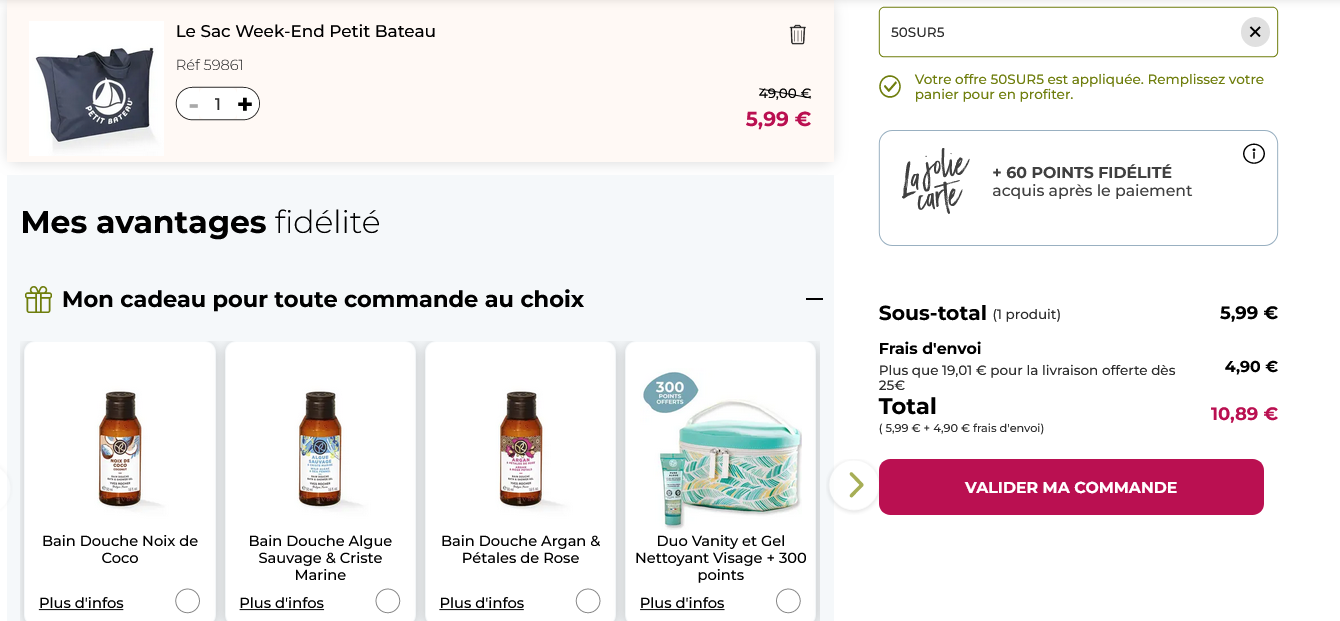This screenshot has height=621, width=1340.
Task: Open the loyalty points info tooltip
Action: click(1253, 154)
